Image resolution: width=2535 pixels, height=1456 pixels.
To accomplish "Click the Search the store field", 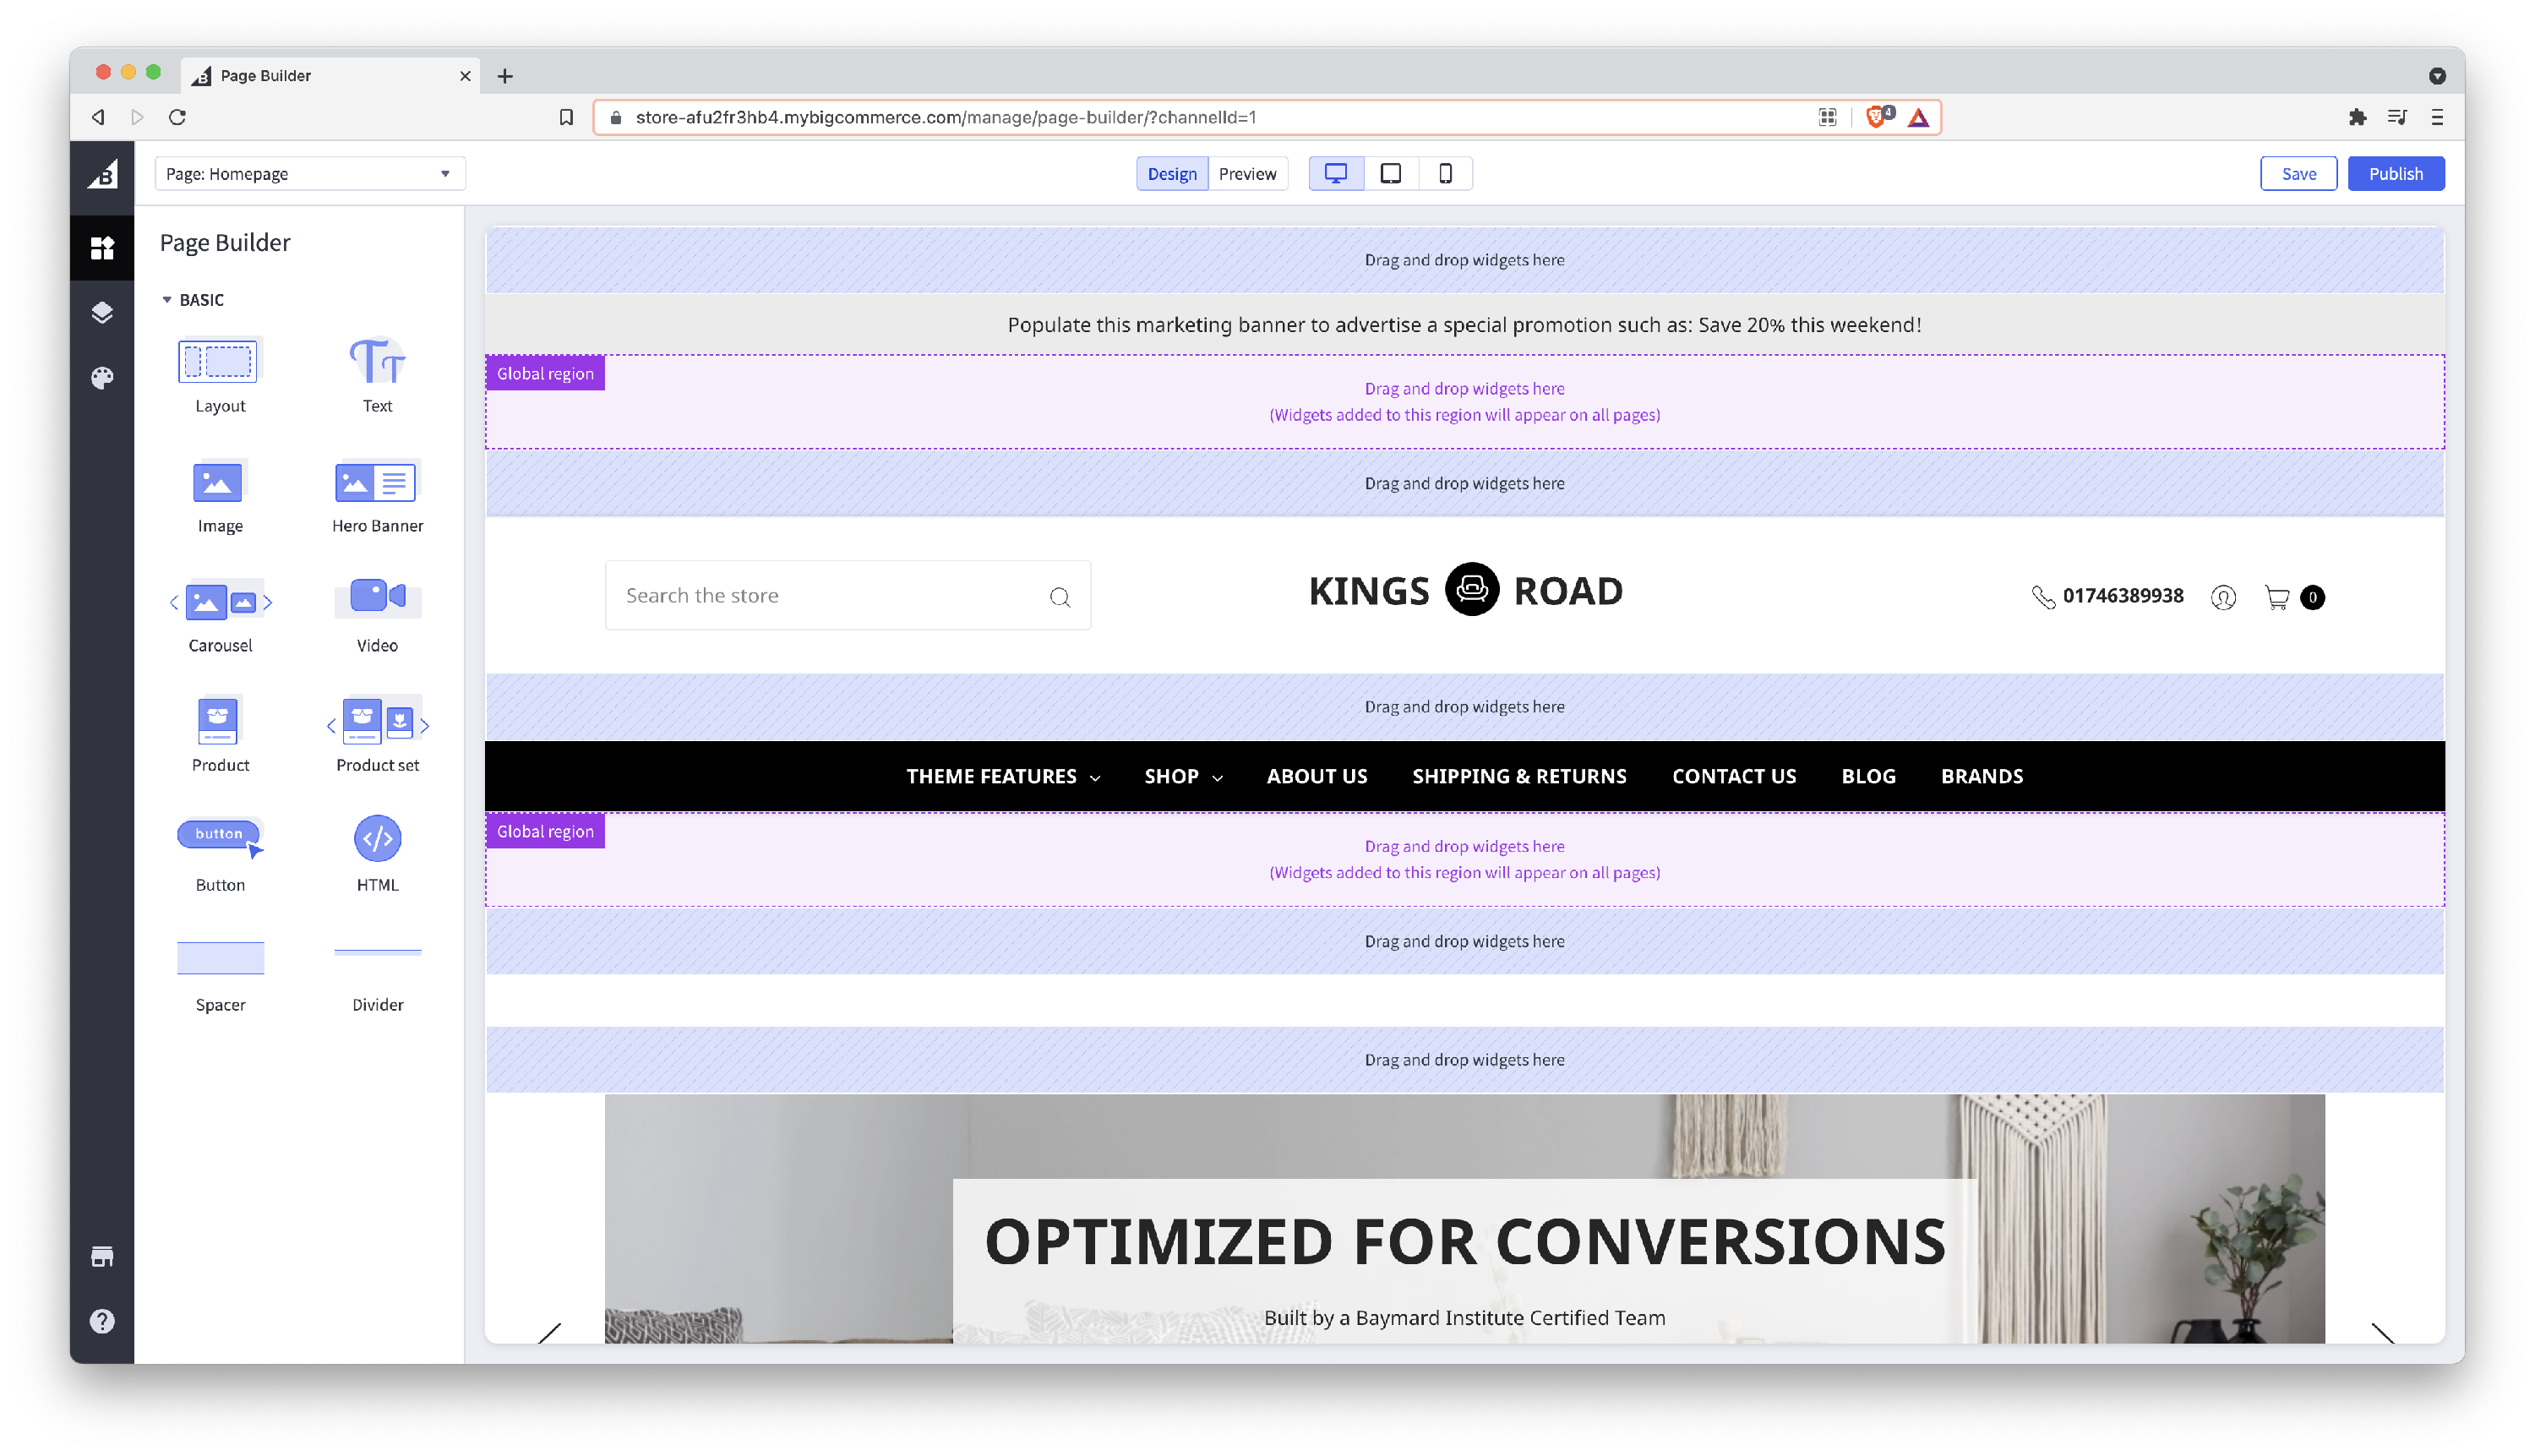I will (847, 595).
